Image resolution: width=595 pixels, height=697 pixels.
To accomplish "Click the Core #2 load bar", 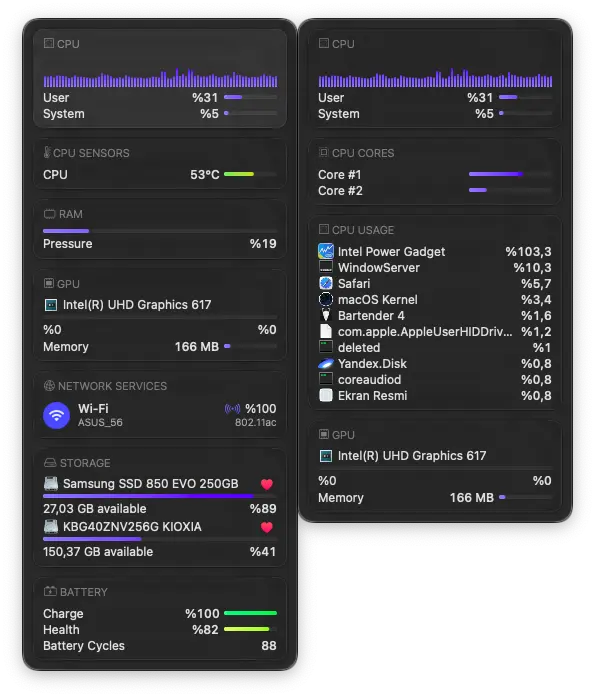I will pyautogui.click(x=510, y=190).
